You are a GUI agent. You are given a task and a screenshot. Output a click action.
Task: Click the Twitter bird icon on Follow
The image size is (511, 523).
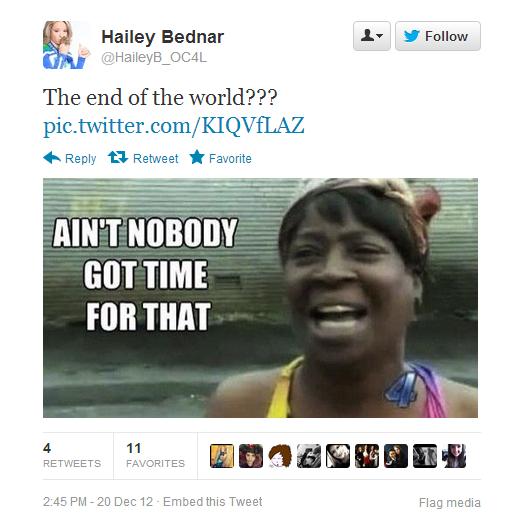coord(411,36)
